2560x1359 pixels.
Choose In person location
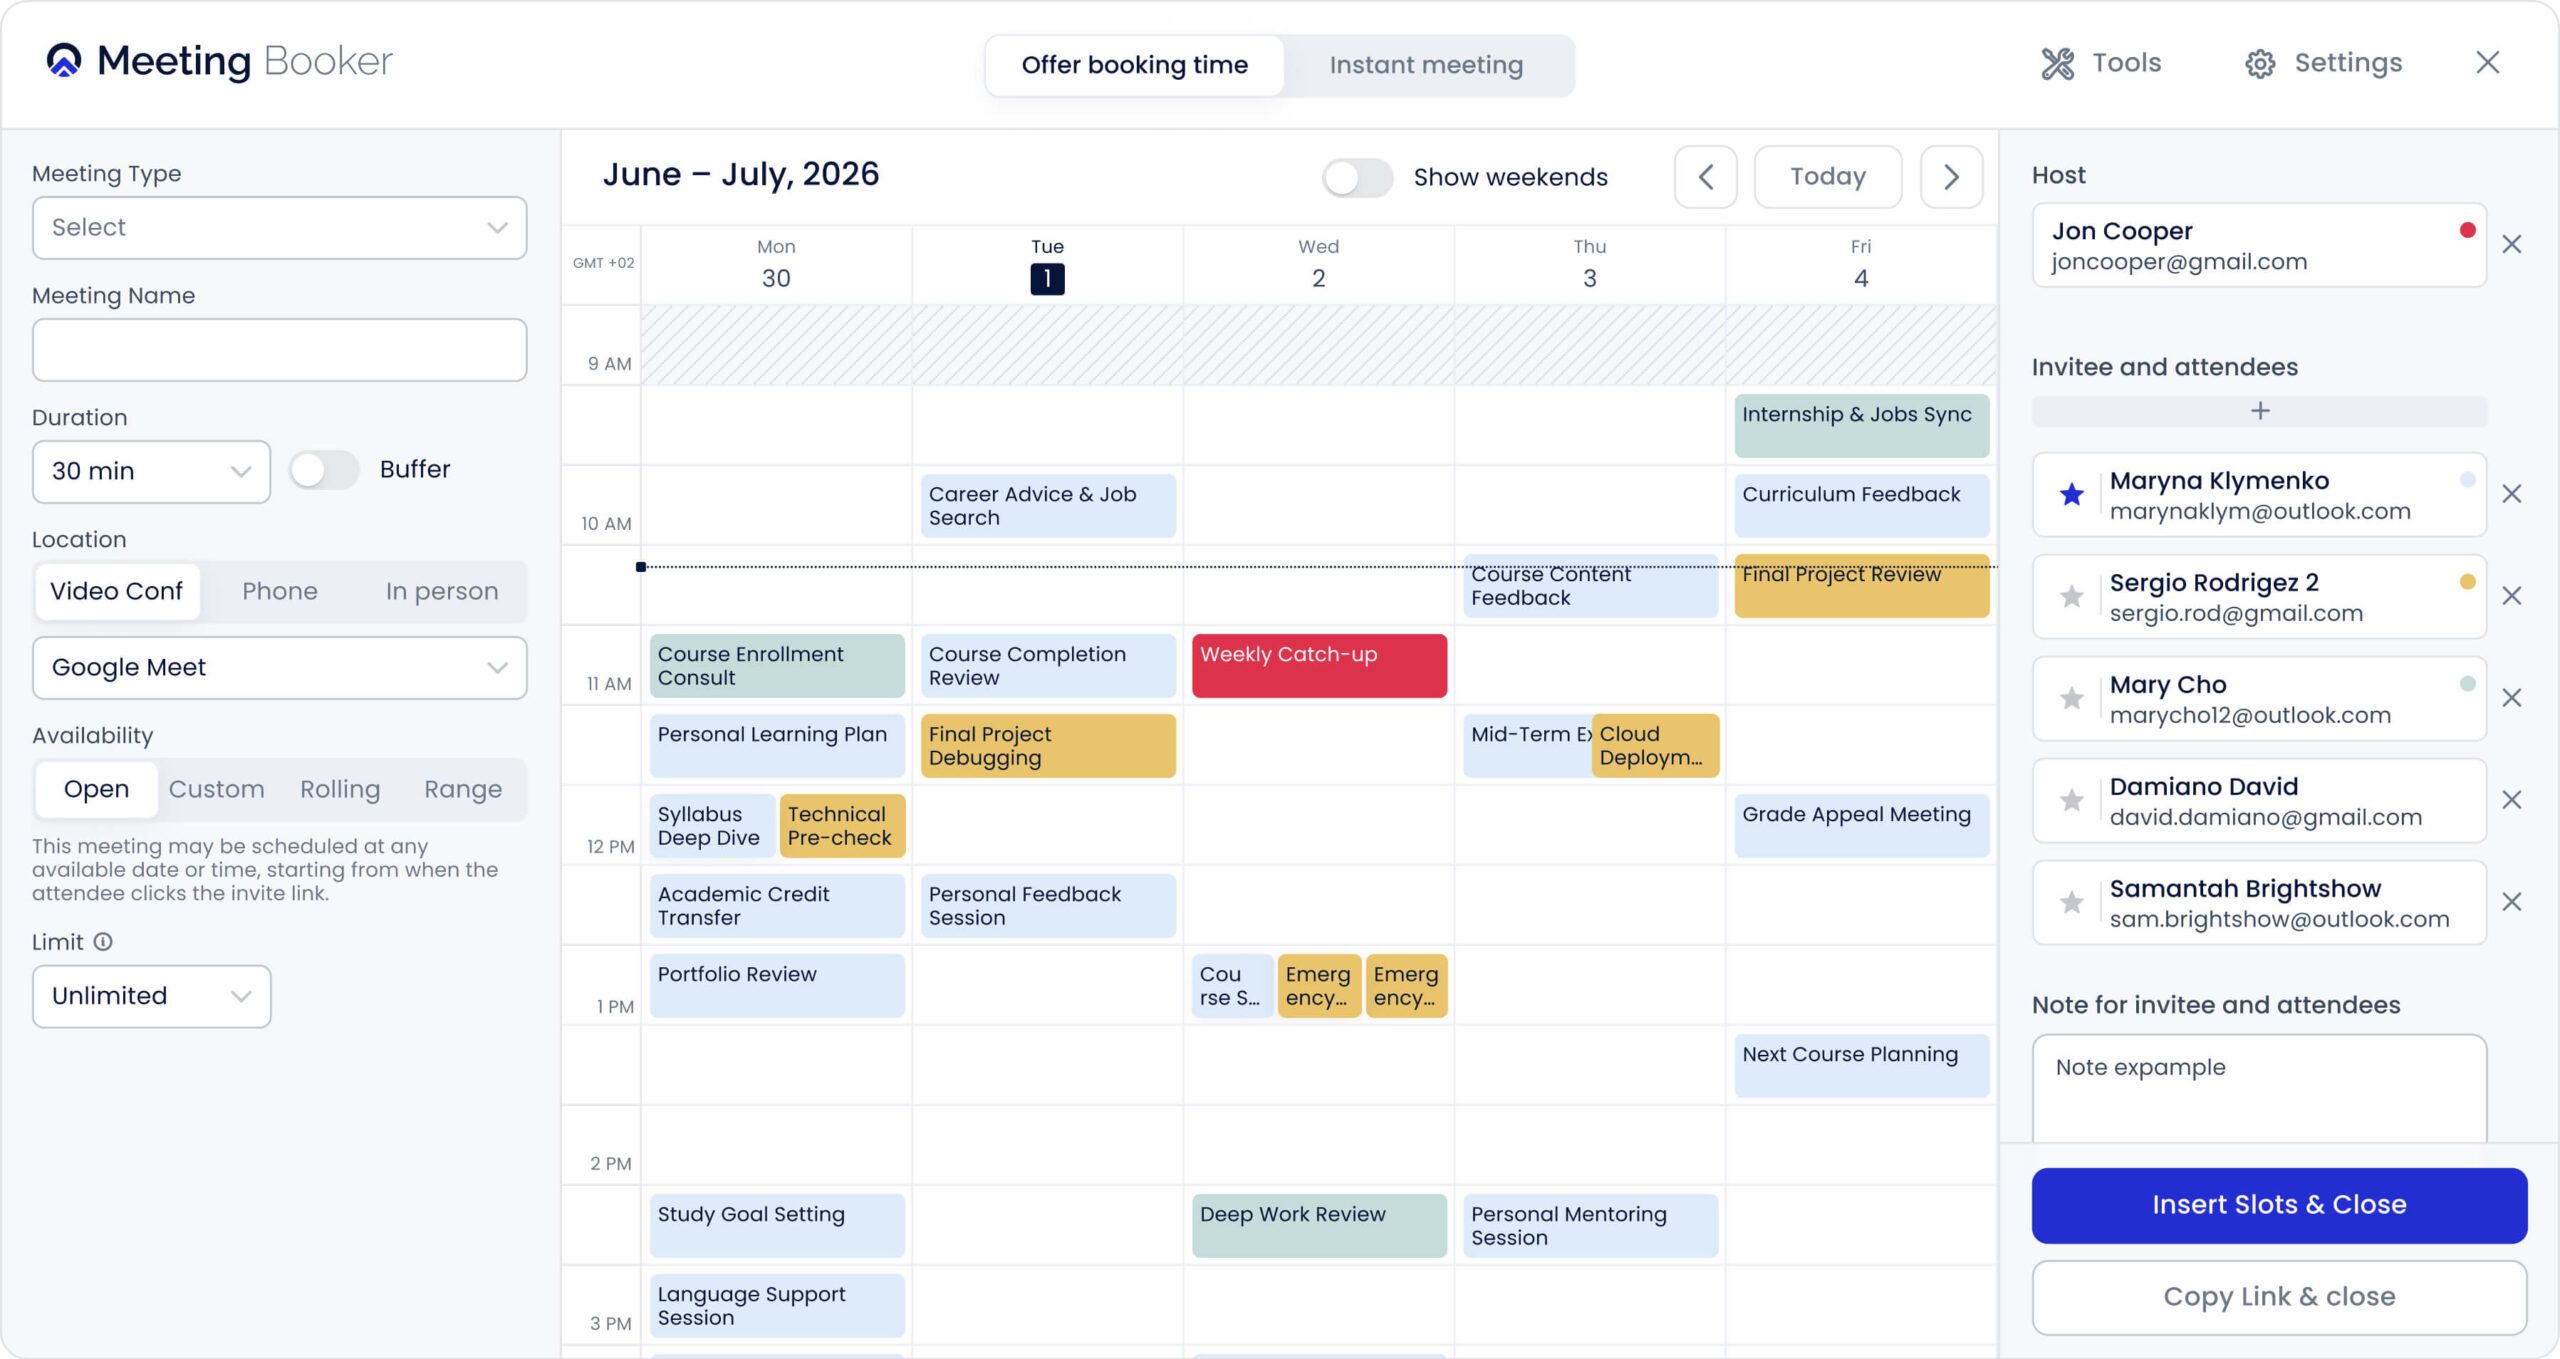pos(442,591)
